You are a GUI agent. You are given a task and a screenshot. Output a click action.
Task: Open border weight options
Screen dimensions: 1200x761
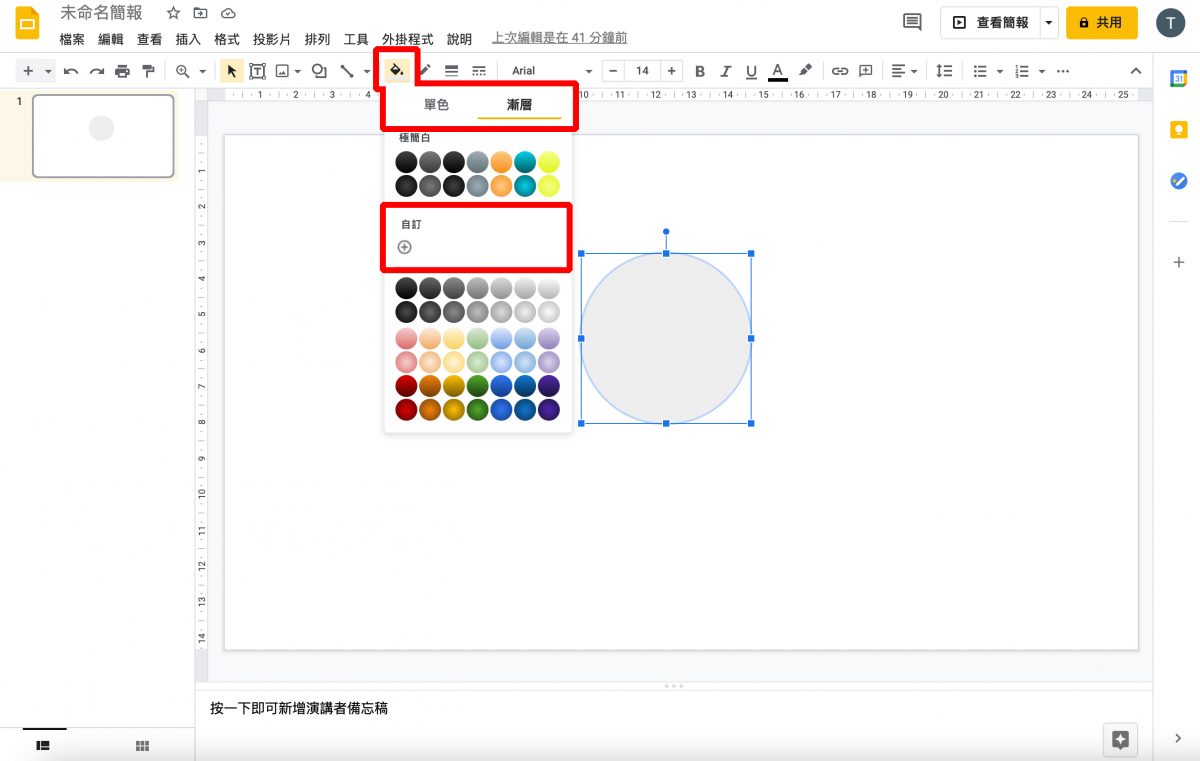tap(451, 71)
